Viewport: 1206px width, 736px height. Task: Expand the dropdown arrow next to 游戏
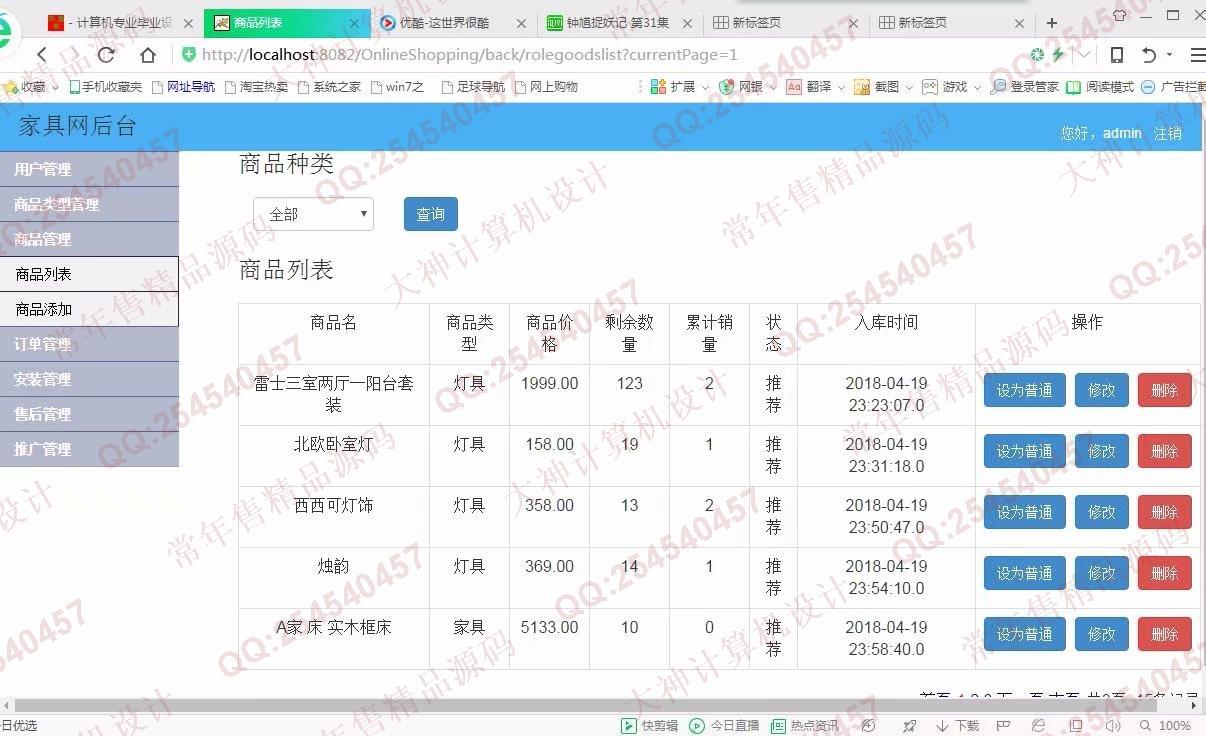pyautogui.click(x=977, y=88)
